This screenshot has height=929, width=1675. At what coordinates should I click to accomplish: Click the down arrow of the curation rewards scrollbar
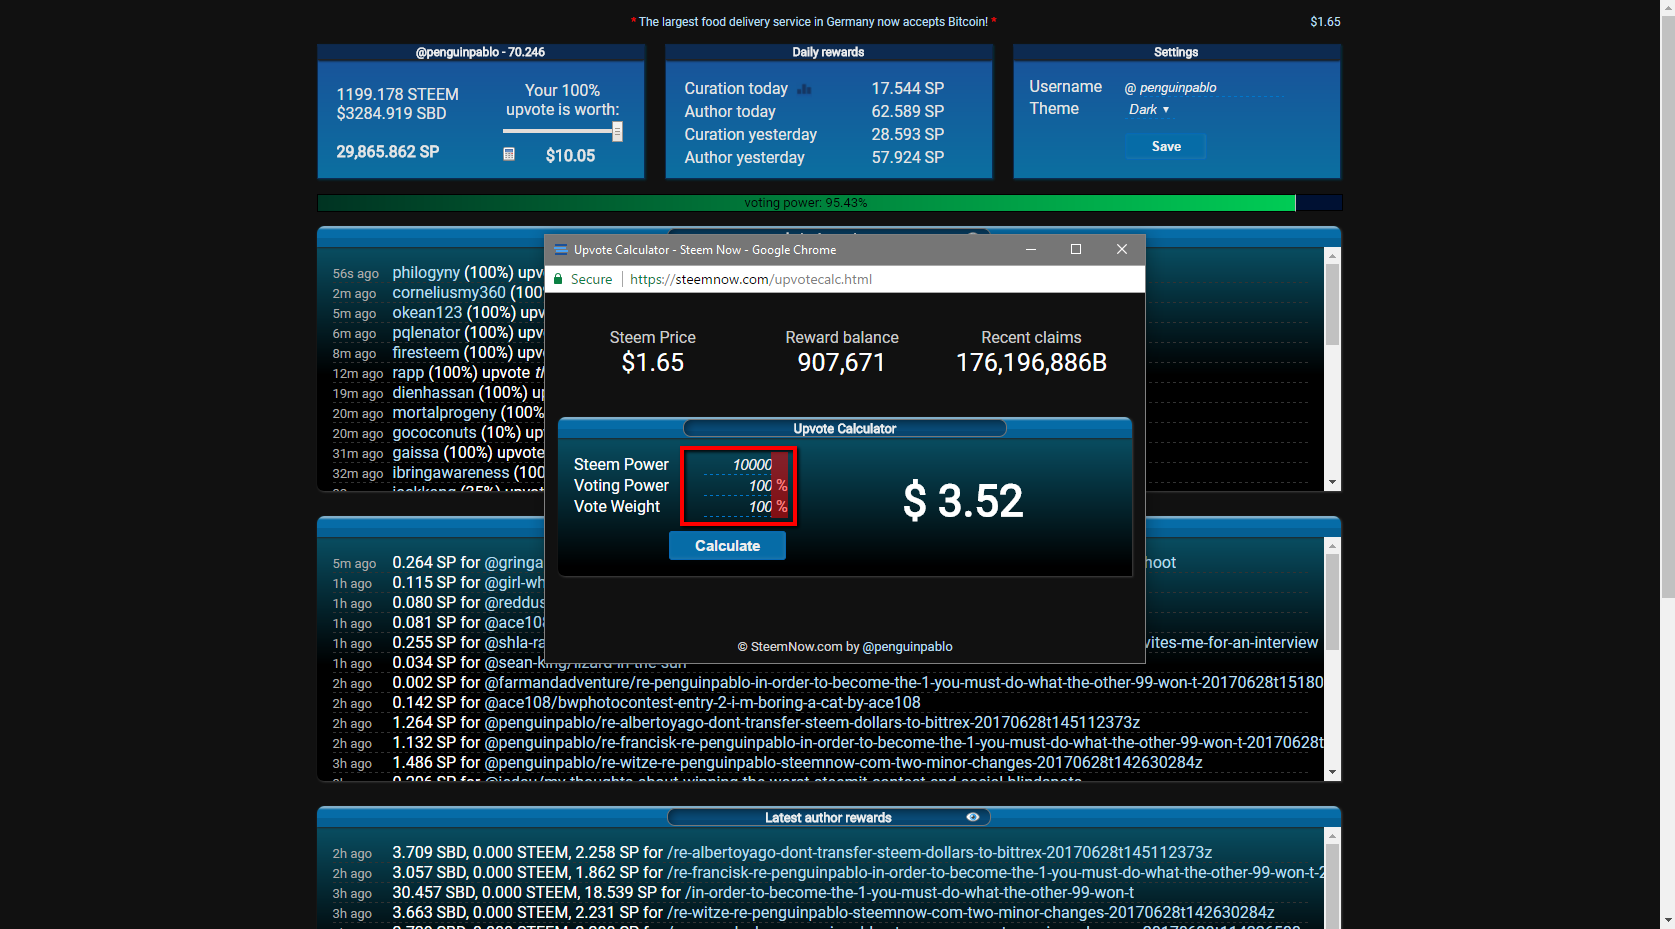[x=1332, y=772]
